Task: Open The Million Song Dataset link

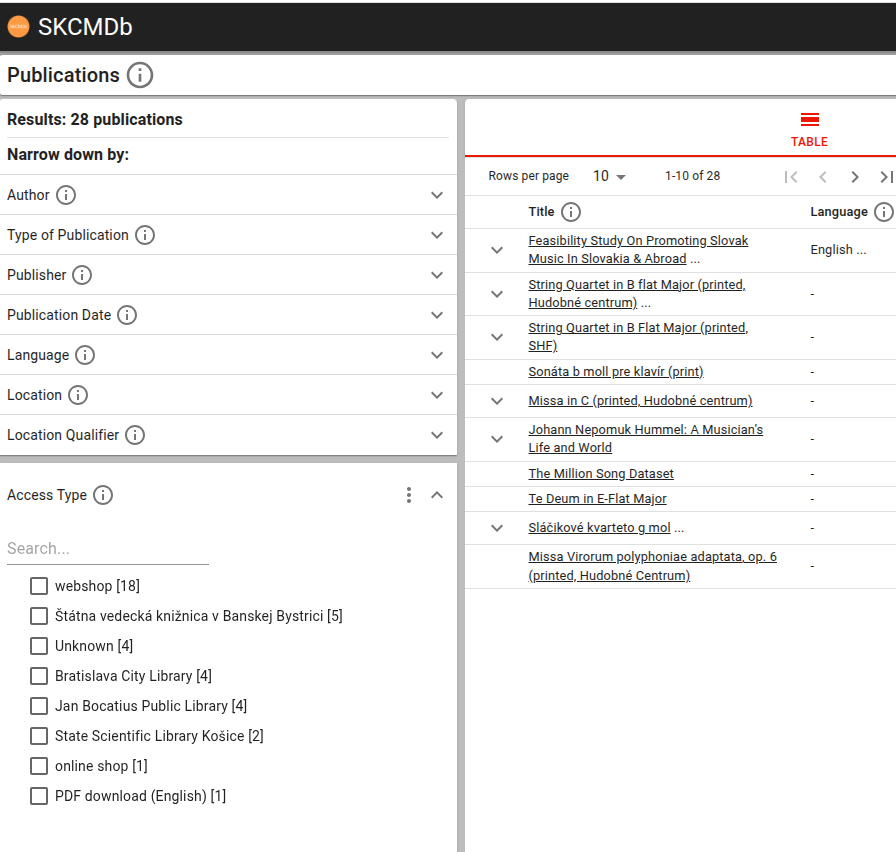Action: 601,474
